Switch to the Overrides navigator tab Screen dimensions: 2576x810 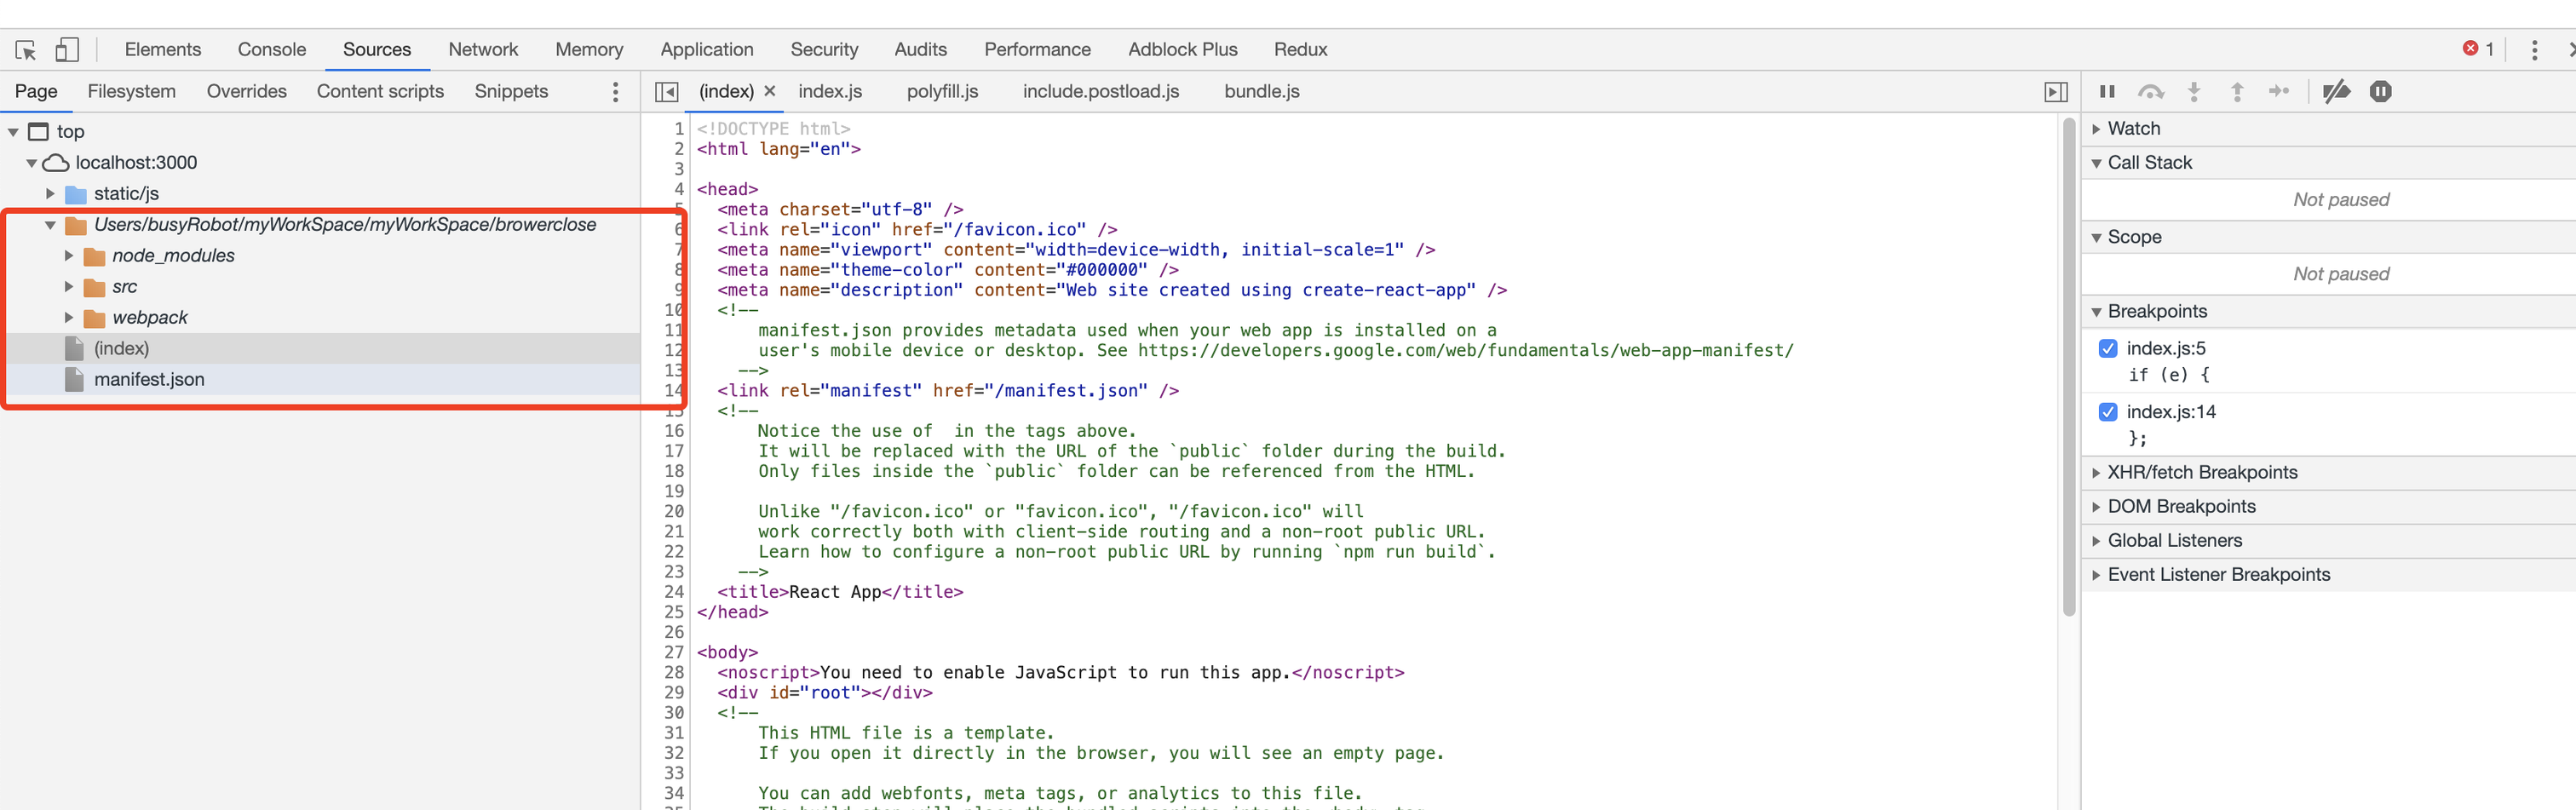(246, 91)
